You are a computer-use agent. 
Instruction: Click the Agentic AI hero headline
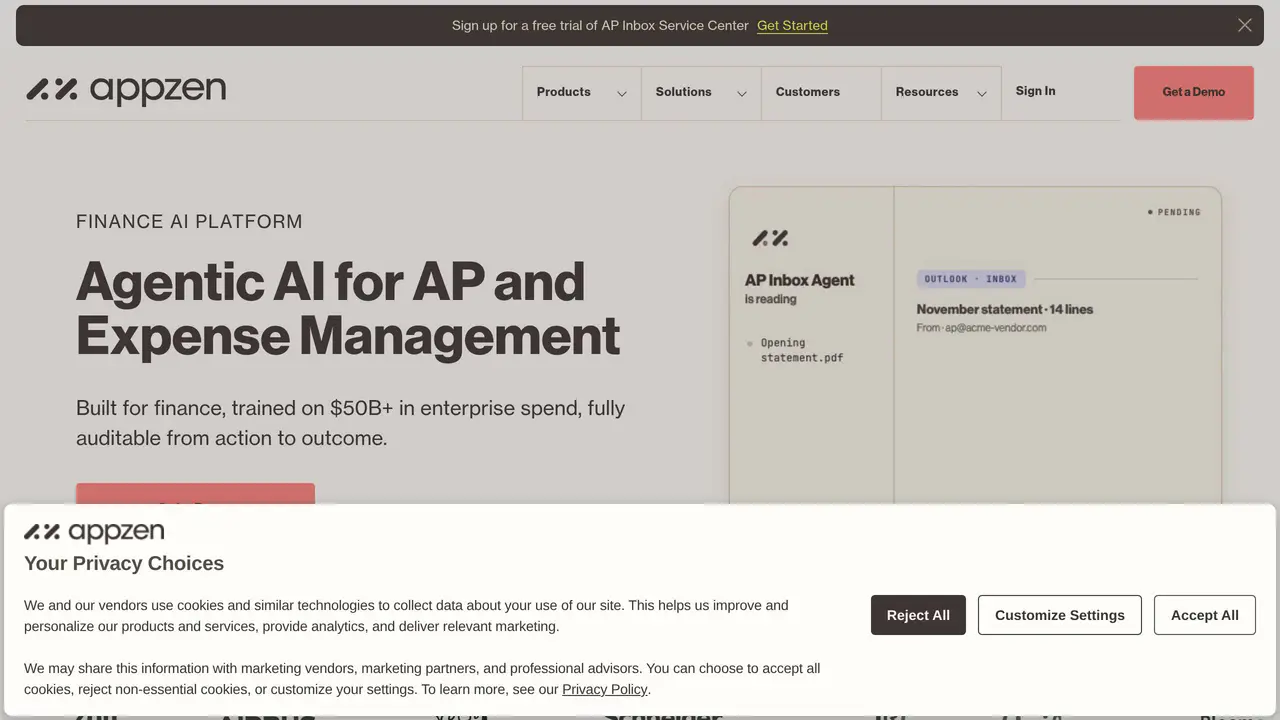pyautogui.click(x=348, y=308)
